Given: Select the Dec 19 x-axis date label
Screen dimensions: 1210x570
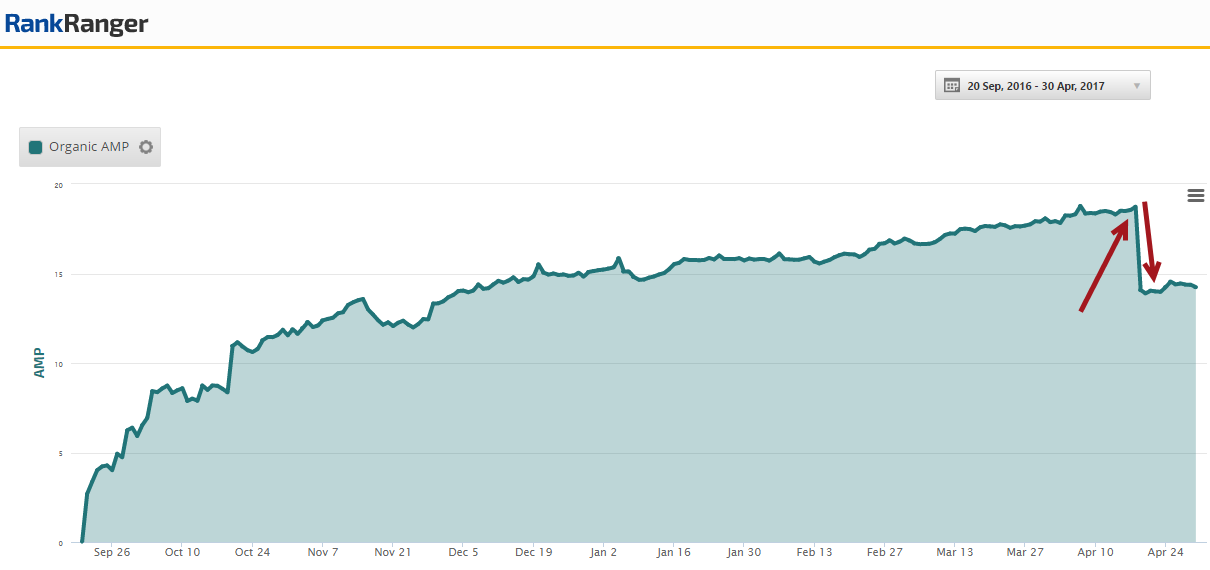Looking at the screenshot, I should tap(534, 552).
